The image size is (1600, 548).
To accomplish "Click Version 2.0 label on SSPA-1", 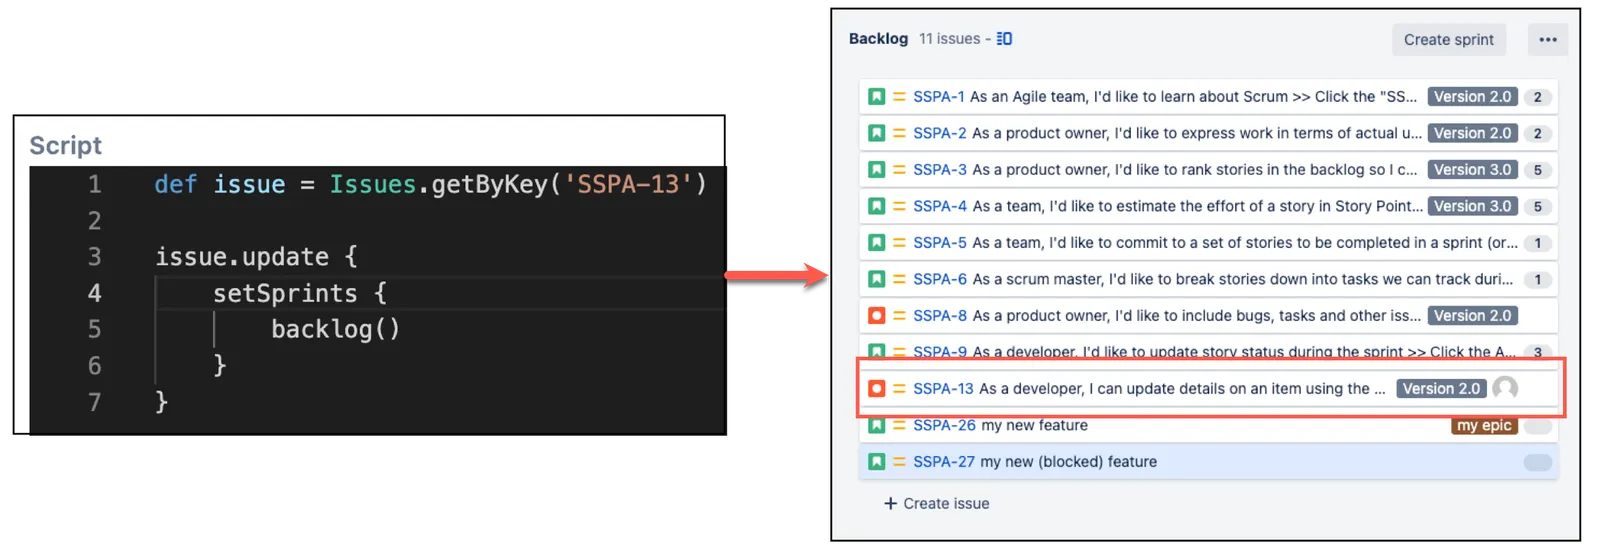I will (x=1472, y=97).
